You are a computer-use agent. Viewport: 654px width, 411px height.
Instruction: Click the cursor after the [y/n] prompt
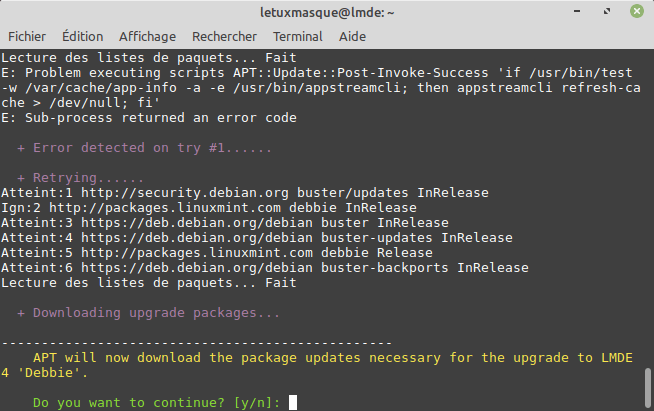pos(292,403)
